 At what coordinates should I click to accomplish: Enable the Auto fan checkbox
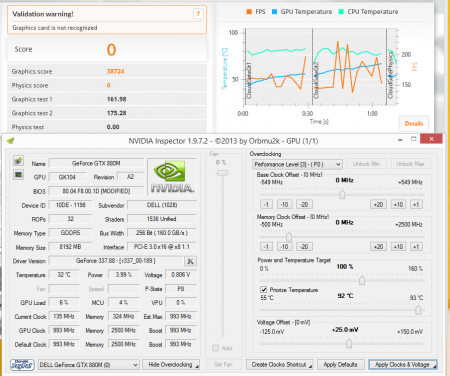[215, 348]
